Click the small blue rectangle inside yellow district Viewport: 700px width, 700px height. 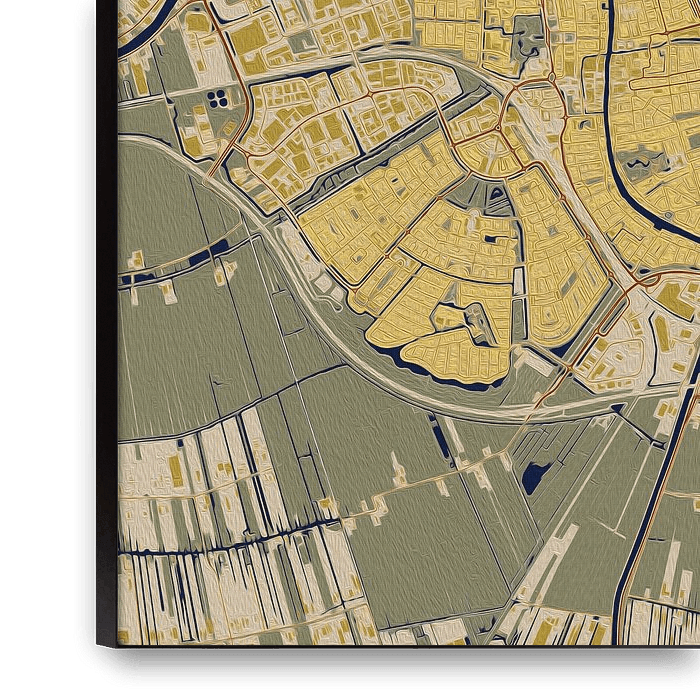(x=491, y=237)
